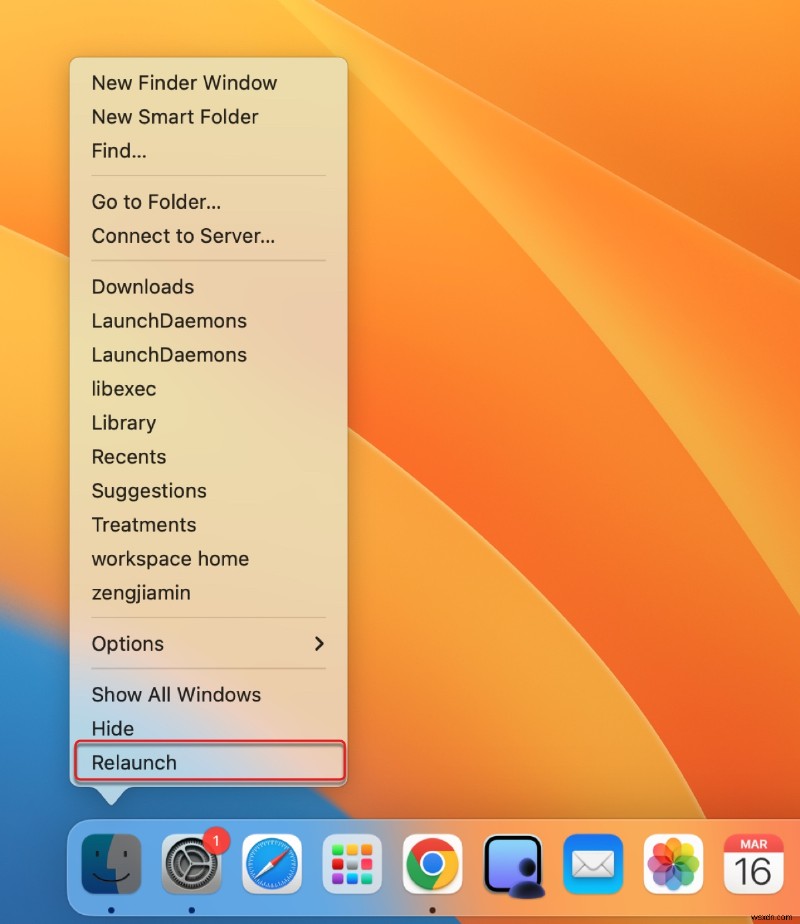The width and height of the screenshot is (800, 924).
Task: Open the screen sharing app icon
Action: pyautogui.click(x=513, y=865)
